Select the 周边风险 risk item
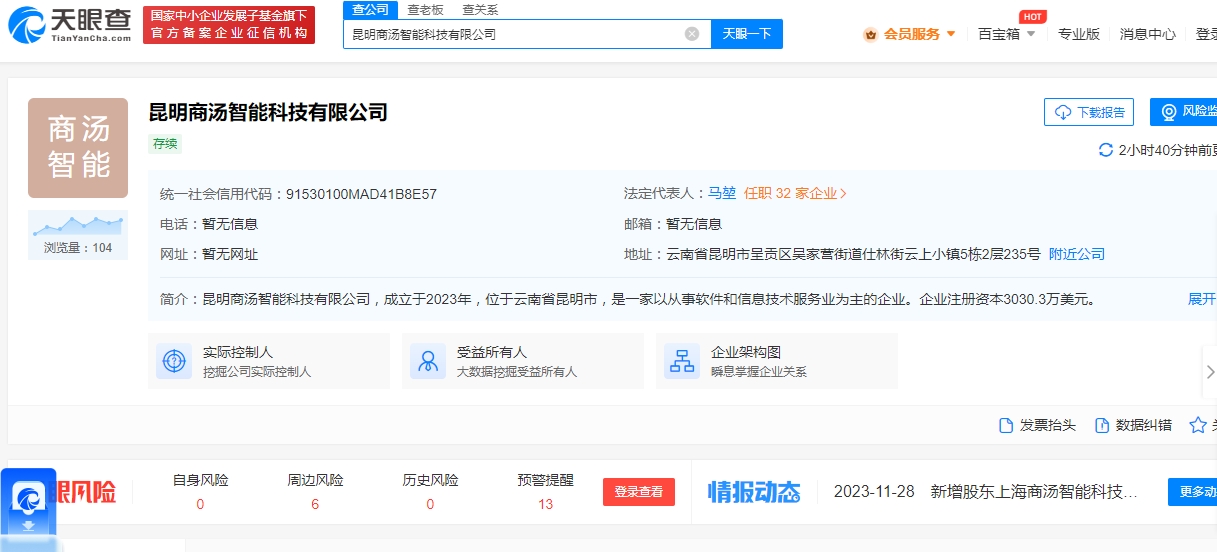The image size is (1217, 552). coord(315,491)
